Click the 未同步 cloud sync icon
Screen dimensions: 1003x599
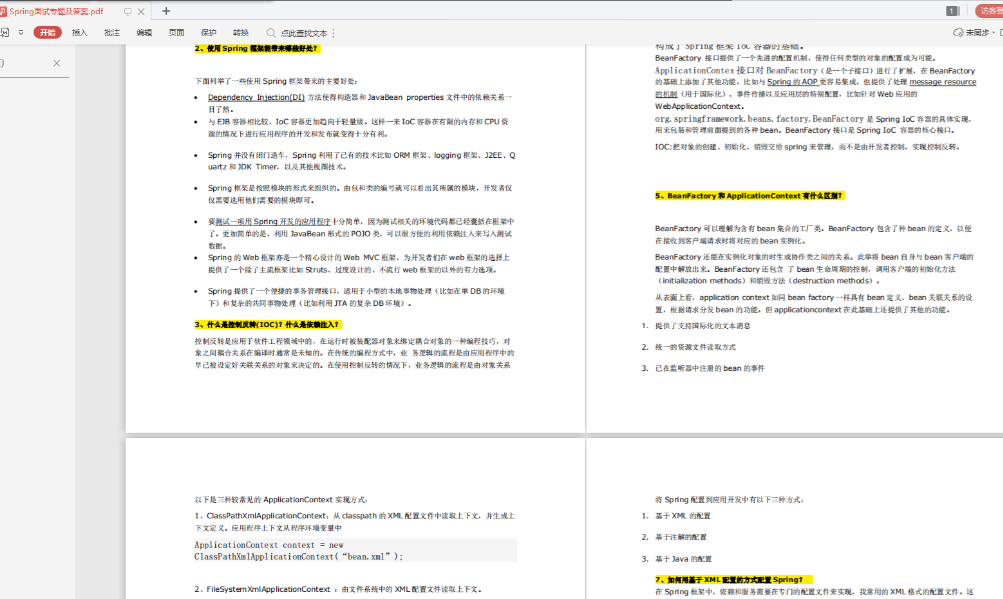click(x=958, y=33)
